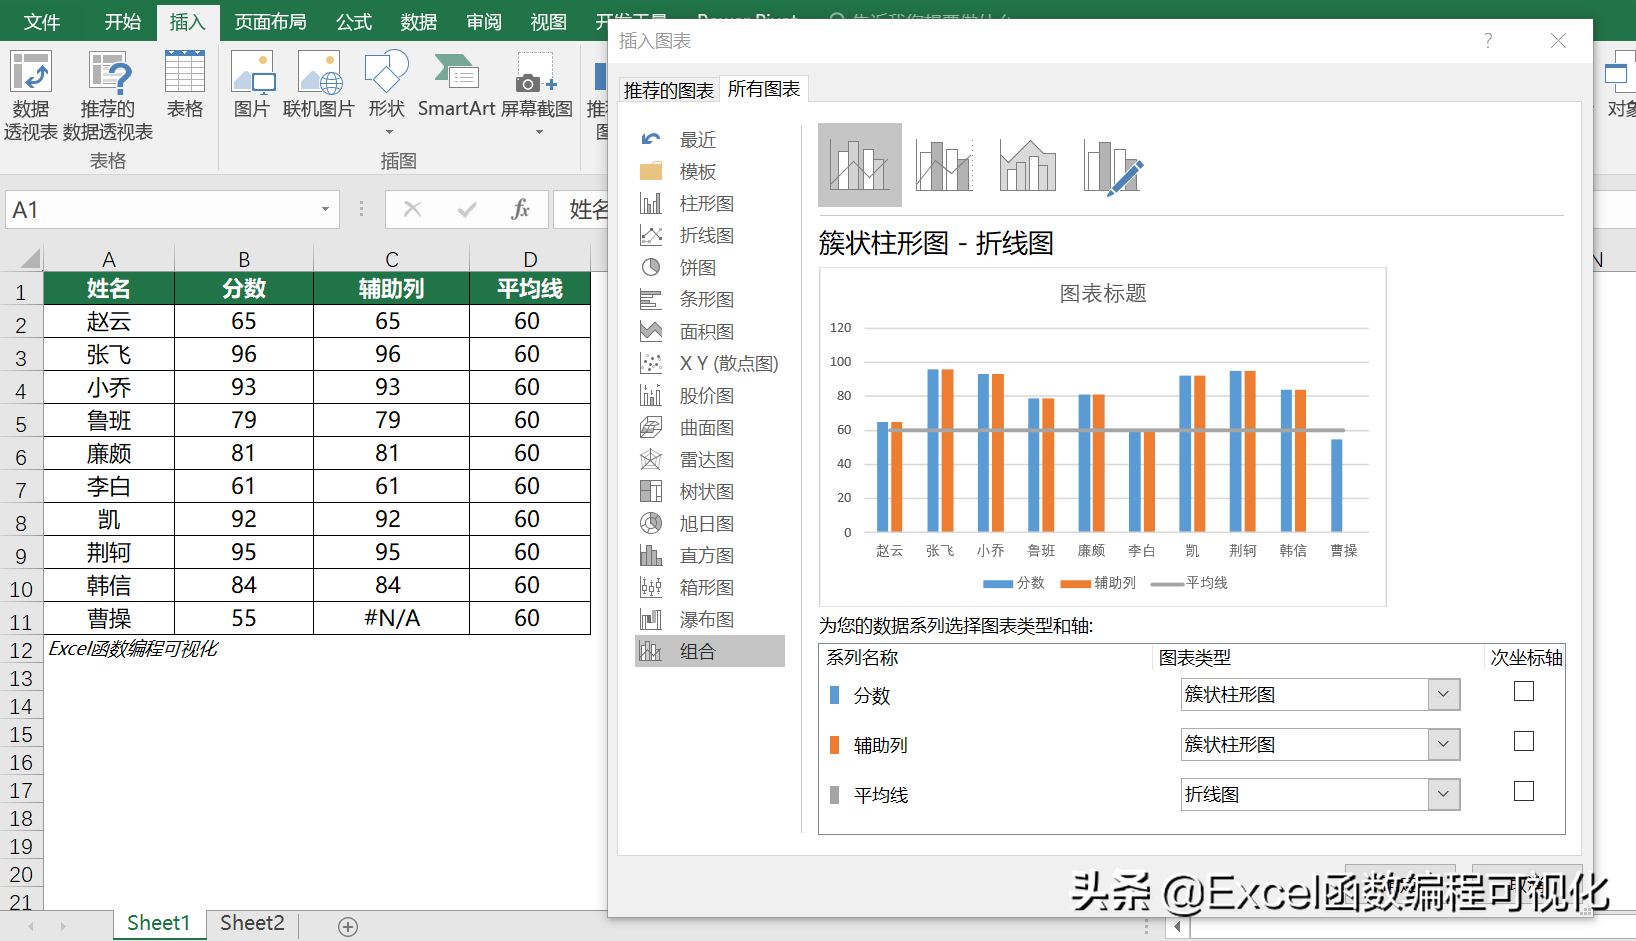Screen dimensions: 1636x941
Task: Select clustered column - line chart subtype
Action: tap(860, 165)
